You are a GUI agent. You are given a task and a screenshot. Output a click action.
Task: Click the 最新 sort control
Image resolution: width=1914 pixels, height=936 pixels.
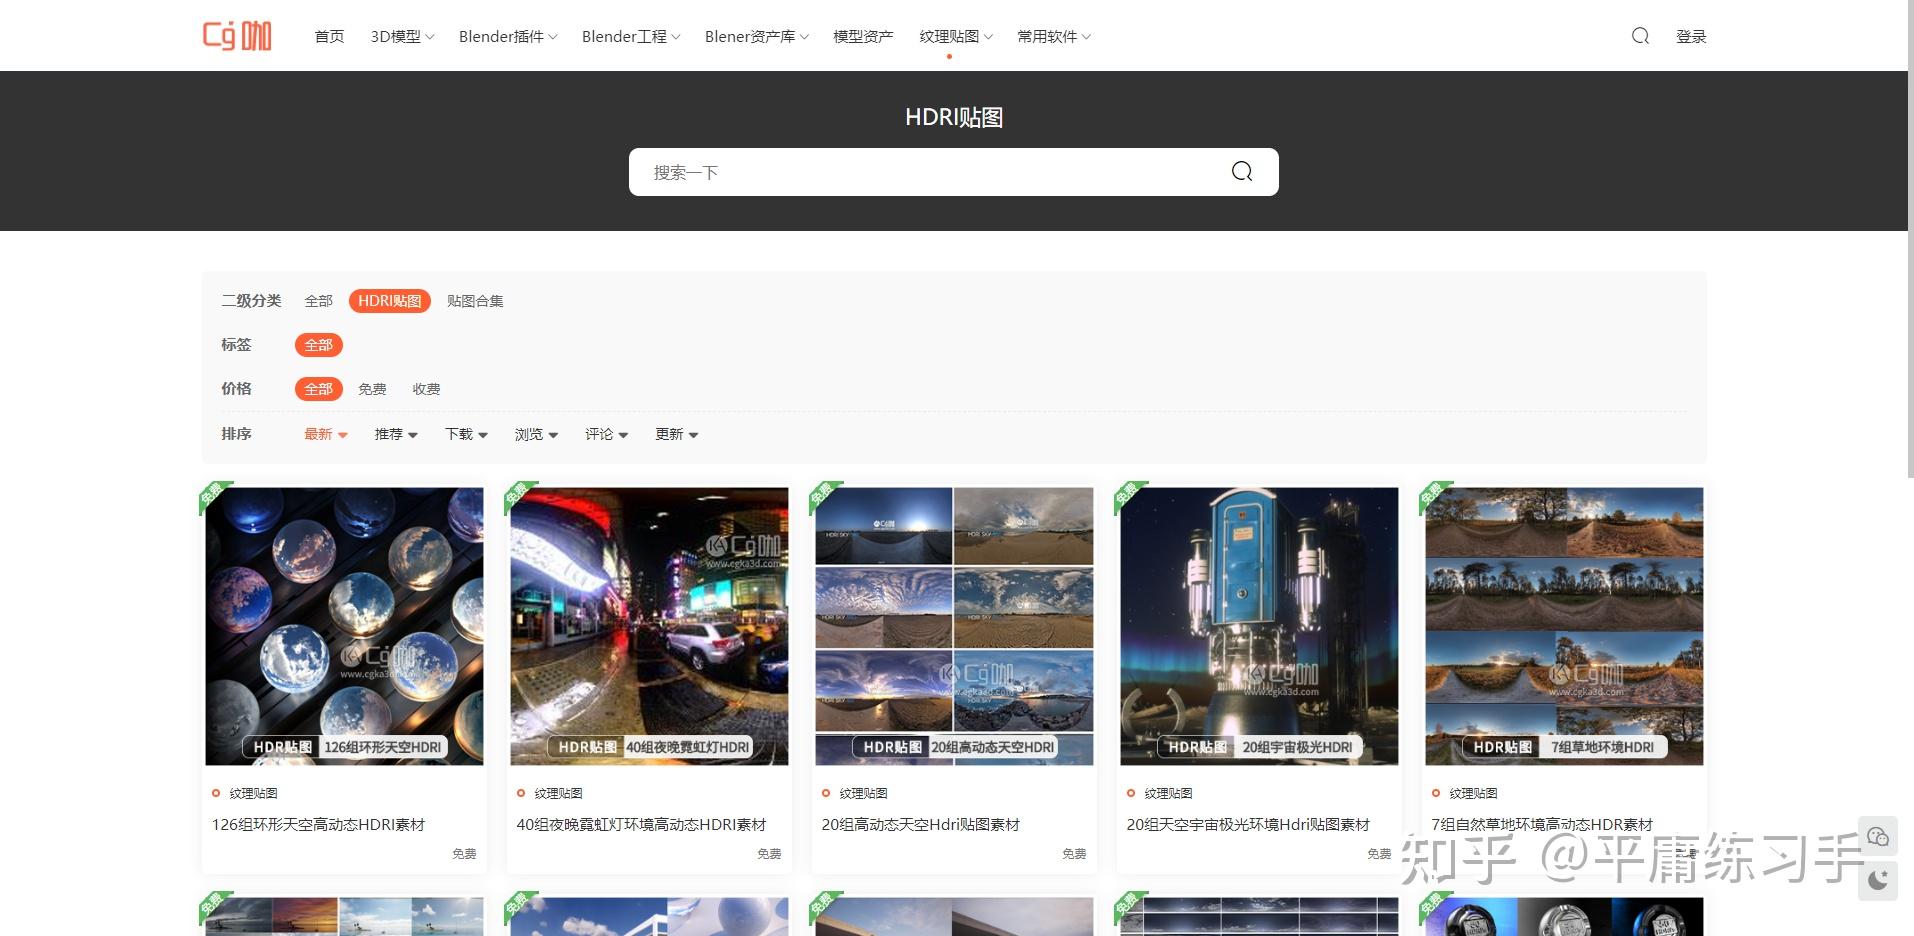[318, 434]
